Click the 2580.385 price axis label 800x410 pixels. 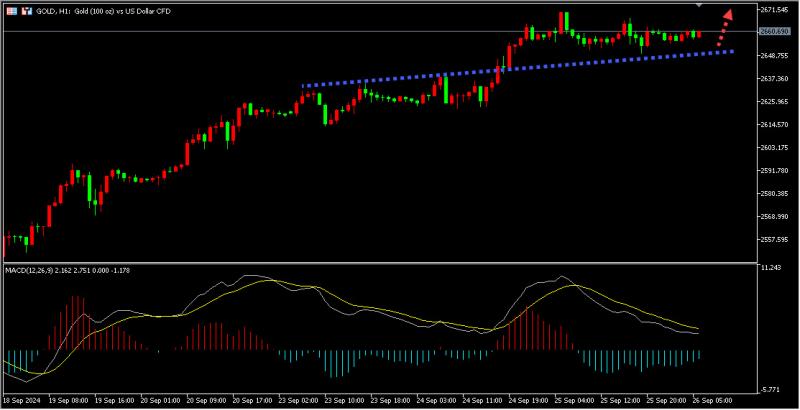click(x=775, y=193)
